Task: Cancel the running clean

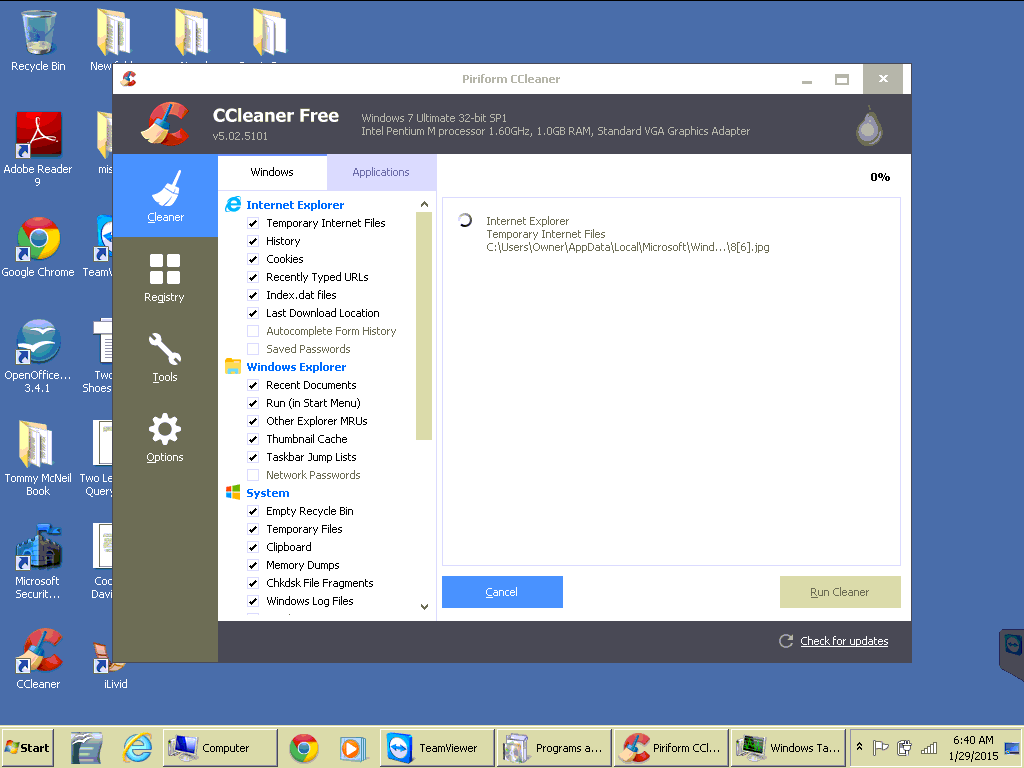Action: [x=502, y=592]
